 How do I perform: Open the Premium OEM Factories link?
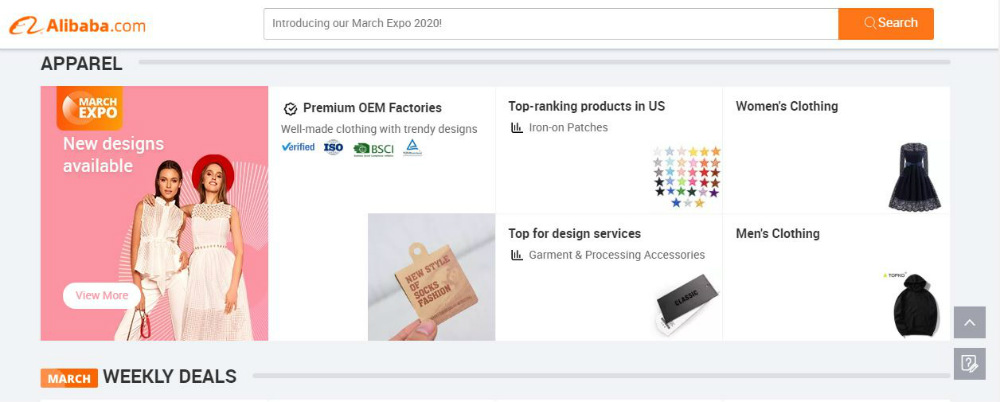(x=371, y=108)
